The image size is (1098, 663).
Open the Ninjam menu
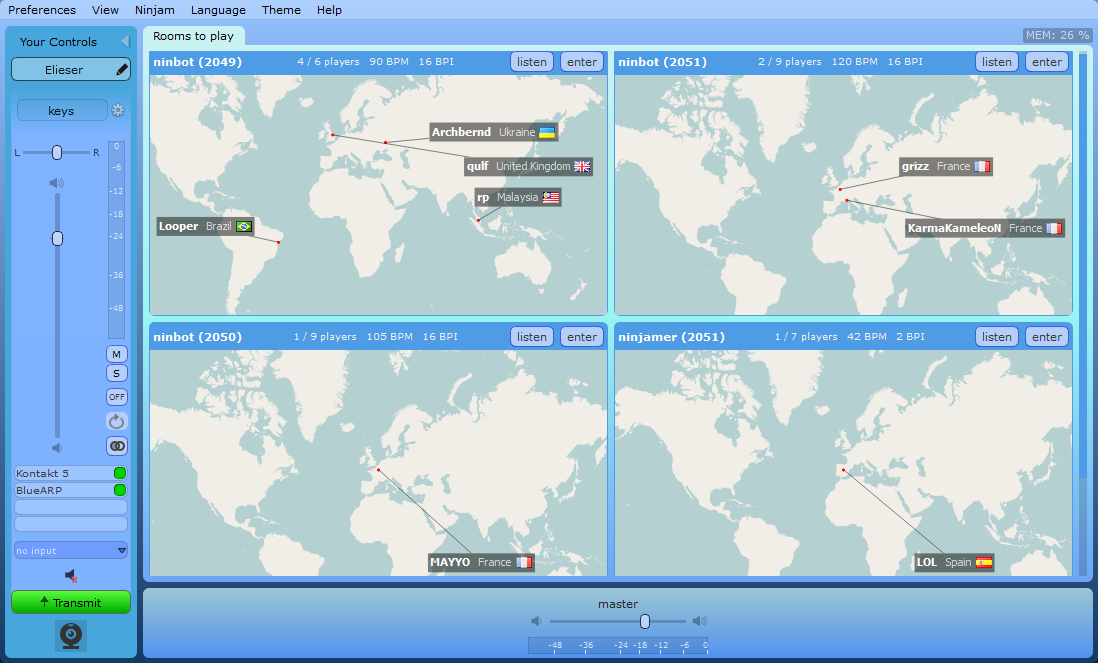tap(155, 10)
